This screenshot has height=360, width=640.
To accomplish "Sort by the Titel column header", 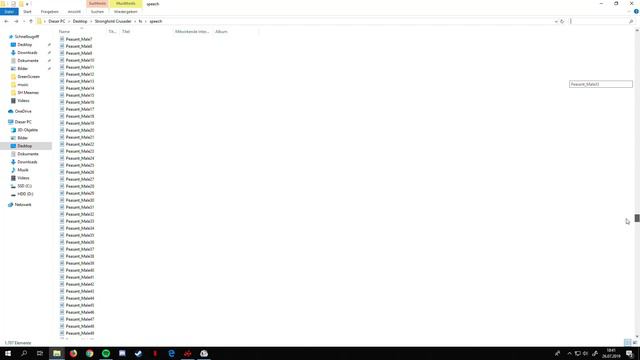I will pos(126,31).
